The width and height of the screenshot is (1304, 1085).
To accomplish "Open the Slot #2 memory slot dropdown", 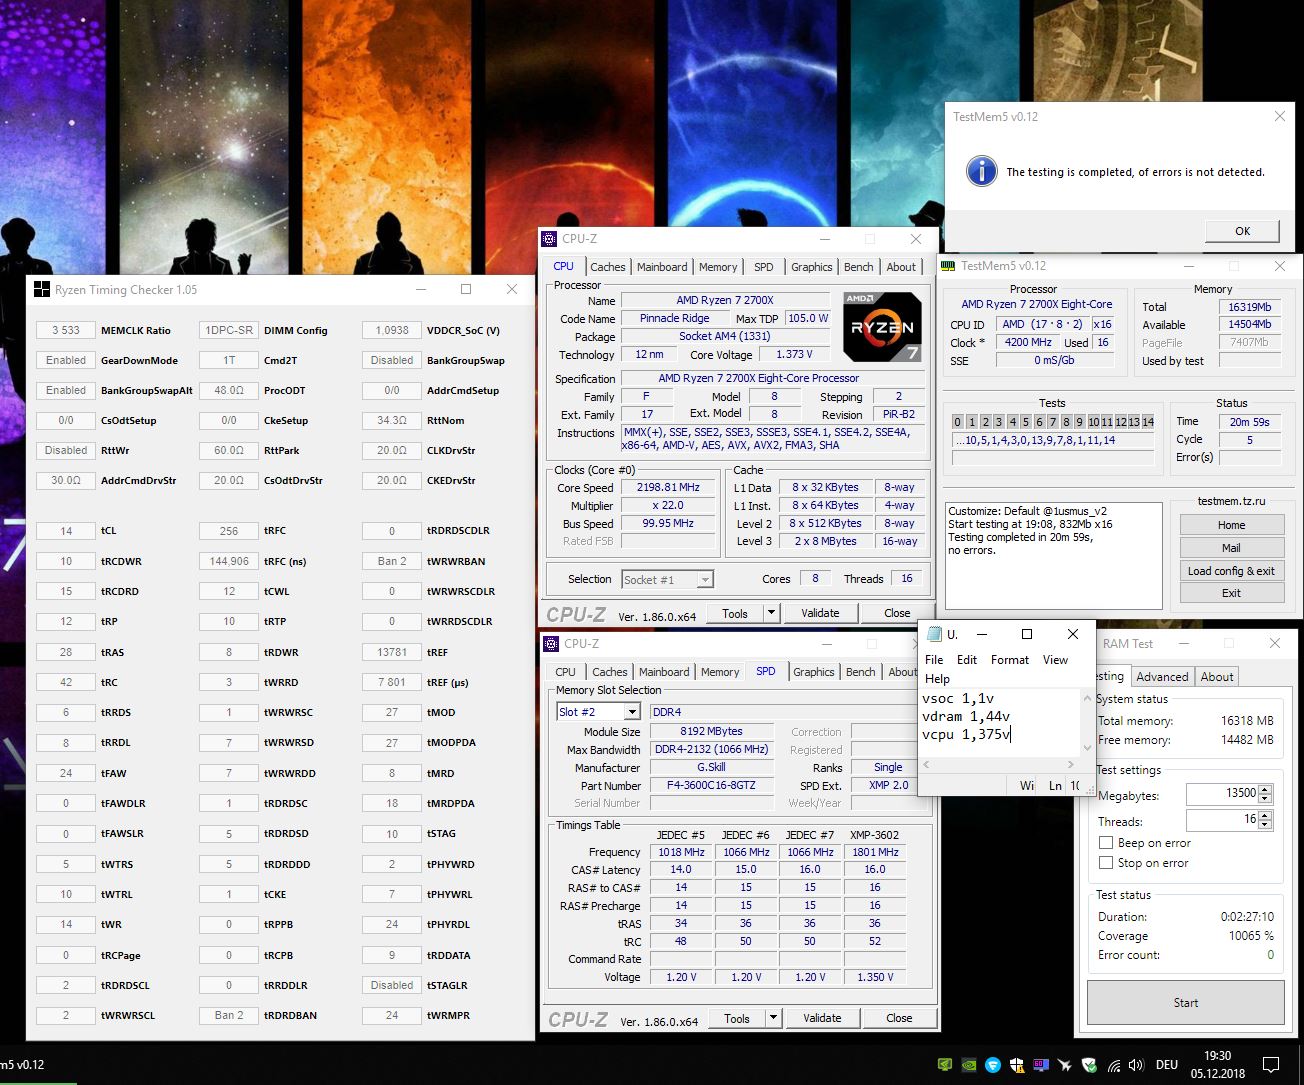I will (631, 712).
